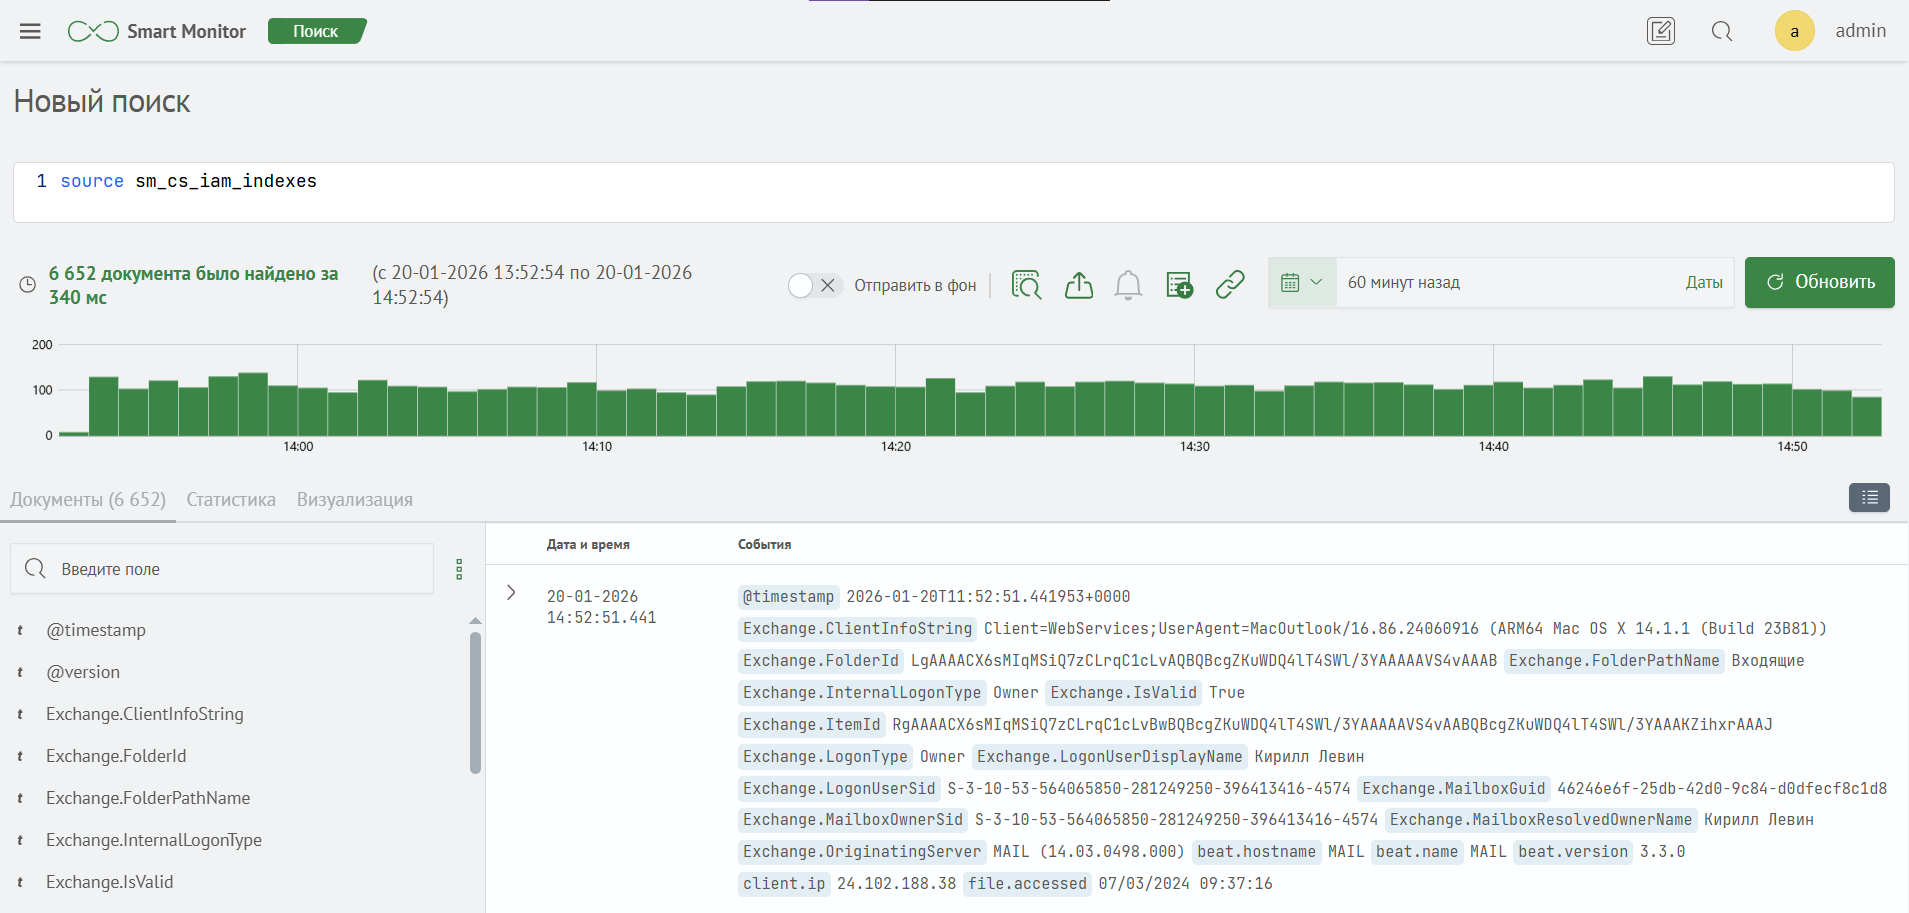
Task: Click the export upload icon
Action: pyautogui.click(x=1079, y=284)
